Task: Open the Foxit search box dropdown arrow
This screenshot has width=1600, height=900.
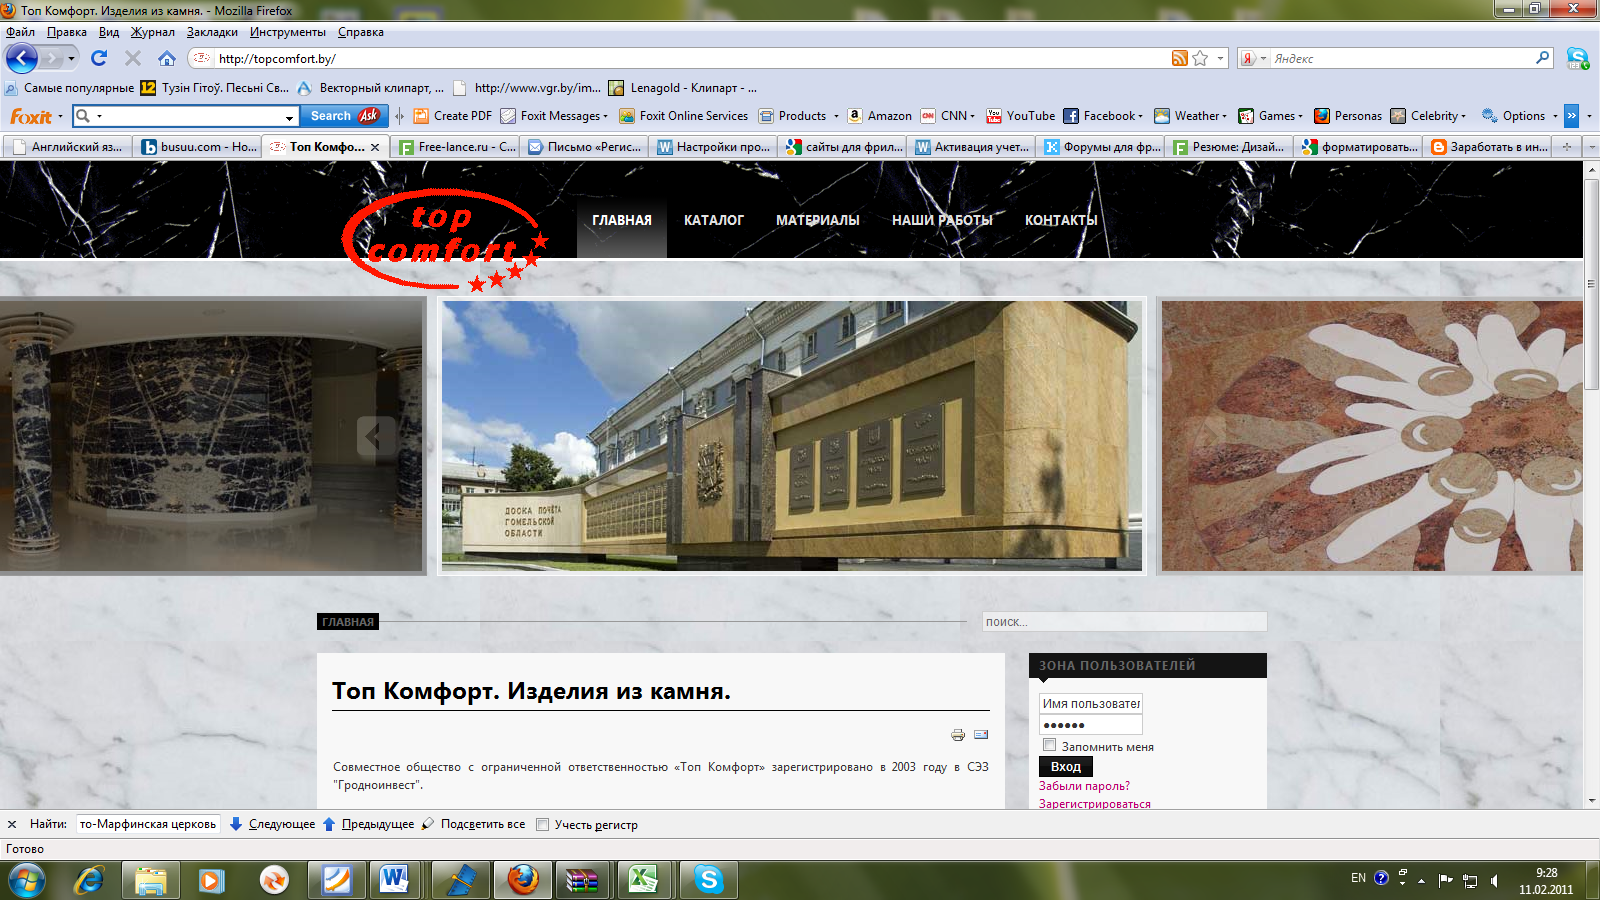Action: [x=290, y=117]
